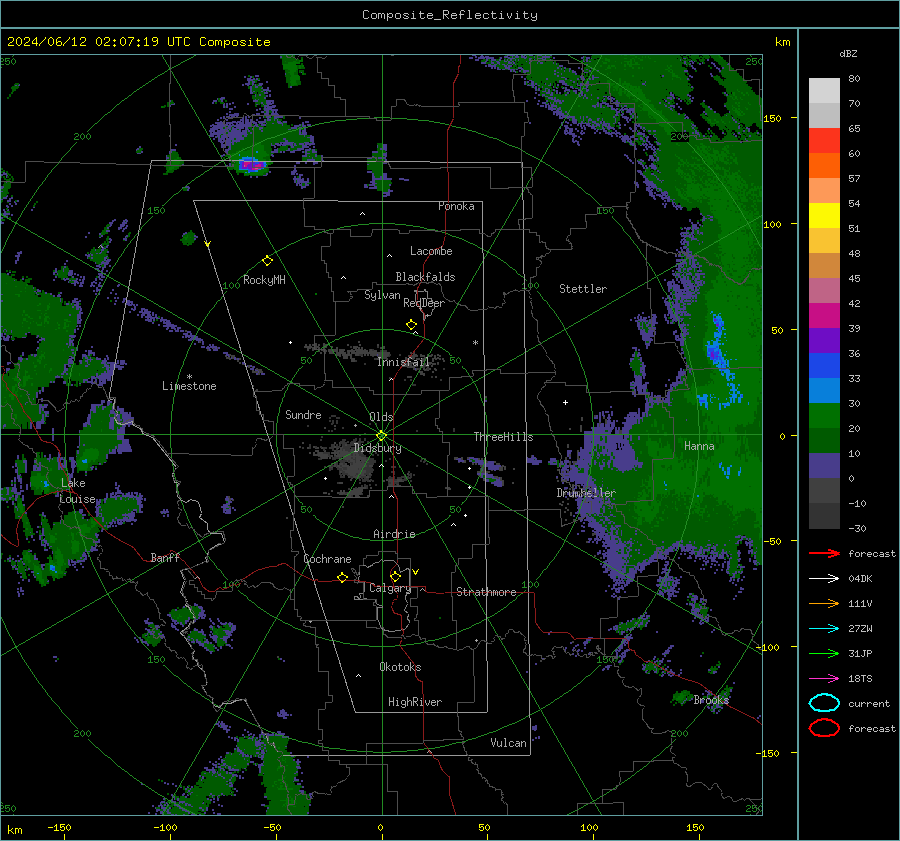Select the cyan 27ZW arrow icon
Screen dimensions: 900x841
pyautogui.click(x=824, y=629)
